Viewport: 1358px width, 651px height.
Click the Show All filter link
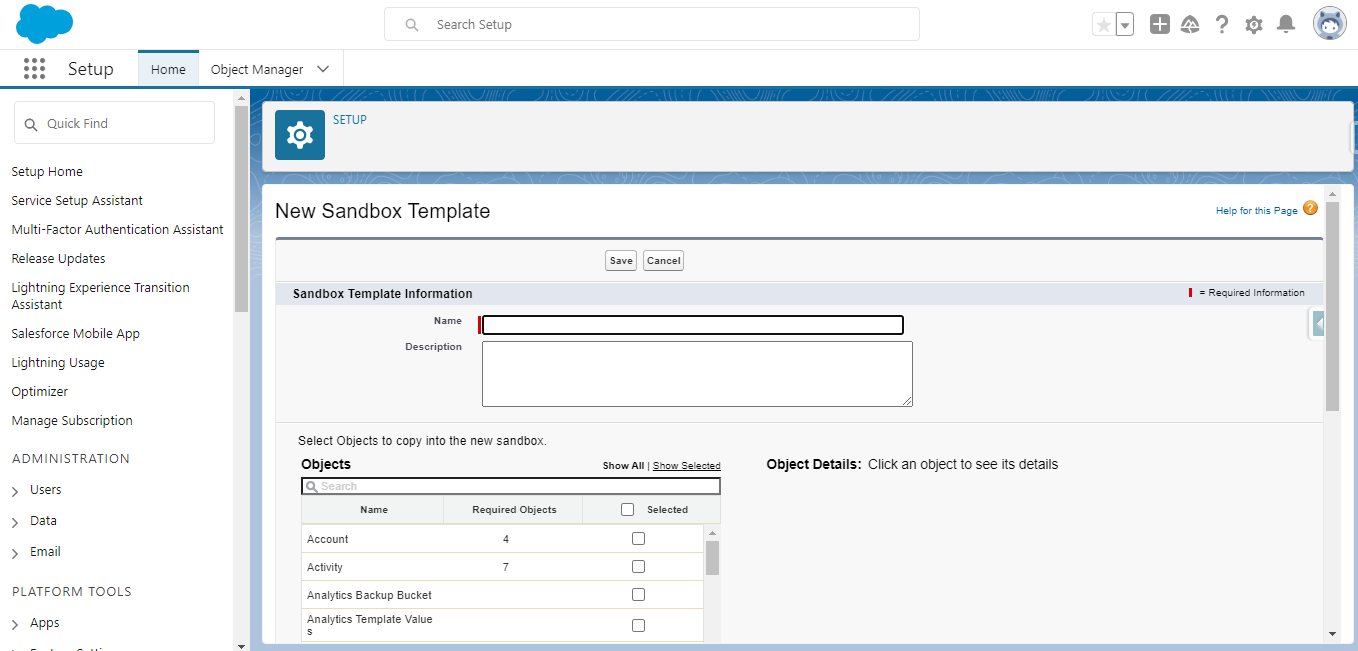tap(623, 466)
